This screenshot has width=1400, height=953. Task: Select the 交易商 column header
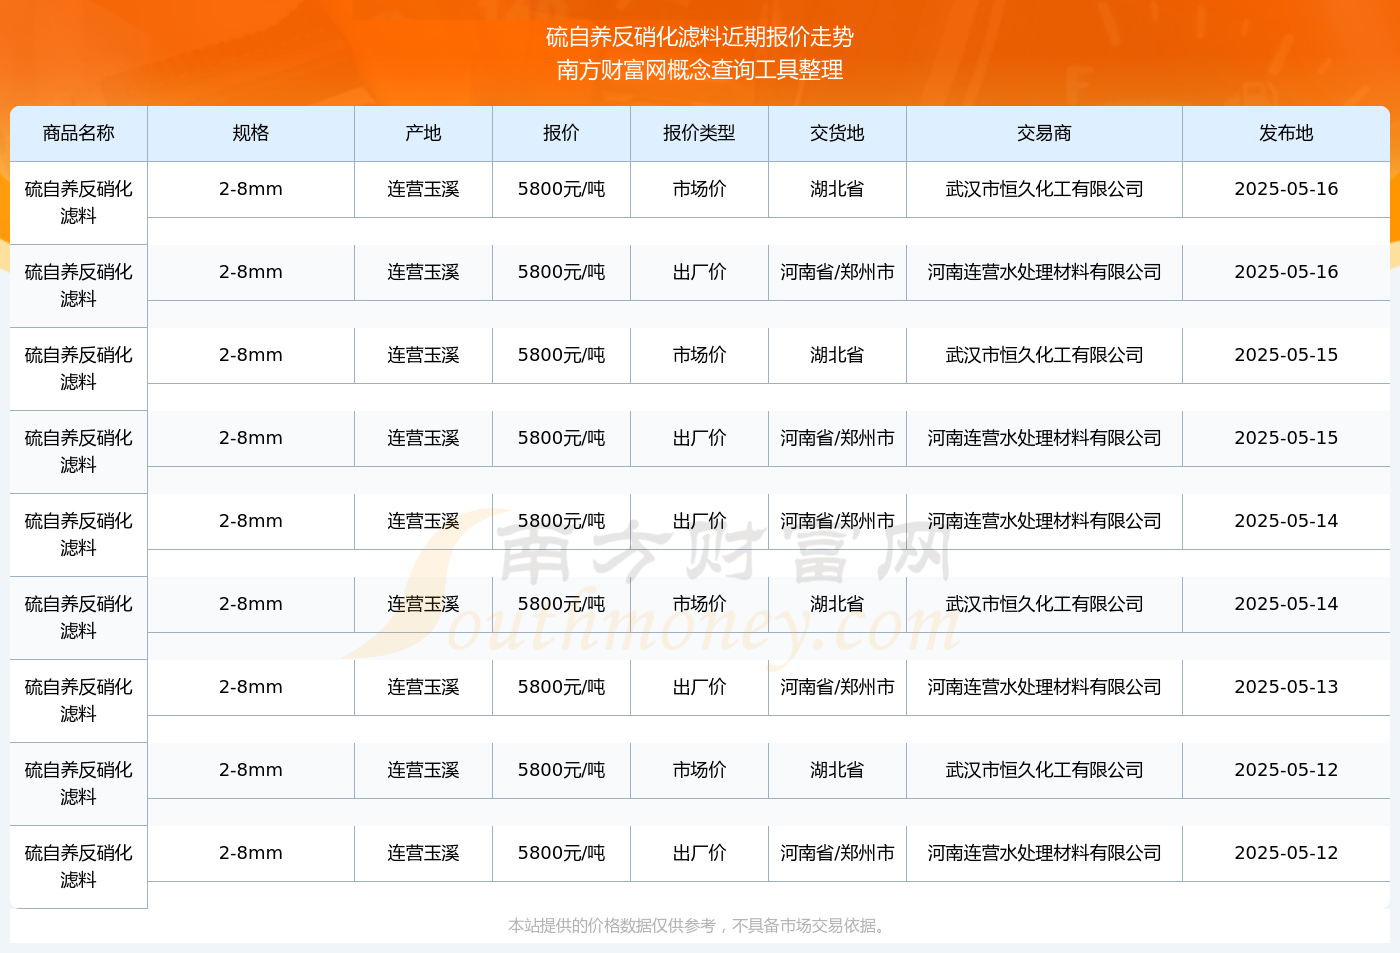pyautogui.click(x=1045, y=133)
